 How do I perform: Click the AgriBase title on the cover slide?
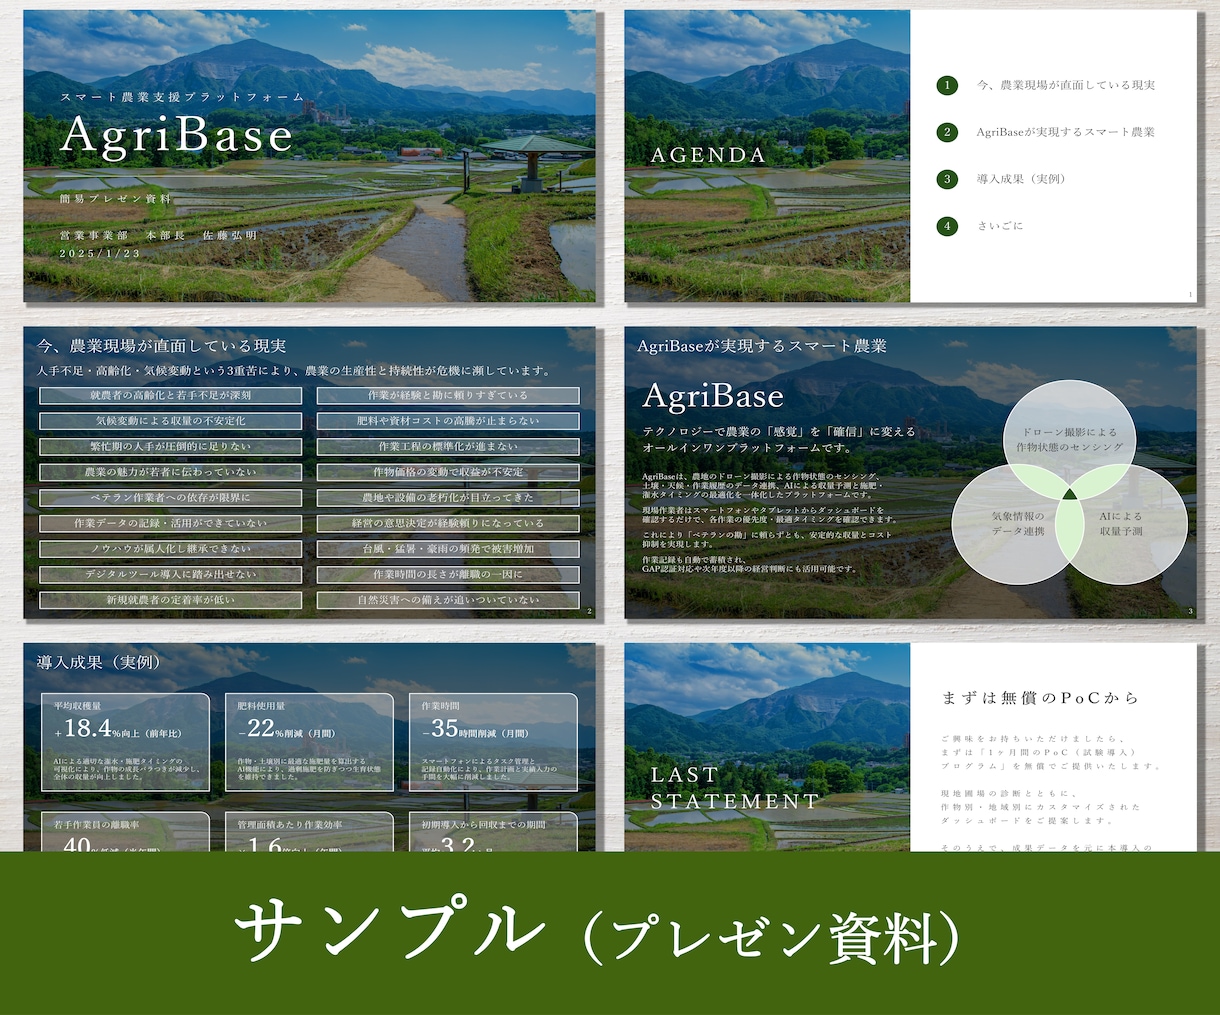[x=176, y=135]
